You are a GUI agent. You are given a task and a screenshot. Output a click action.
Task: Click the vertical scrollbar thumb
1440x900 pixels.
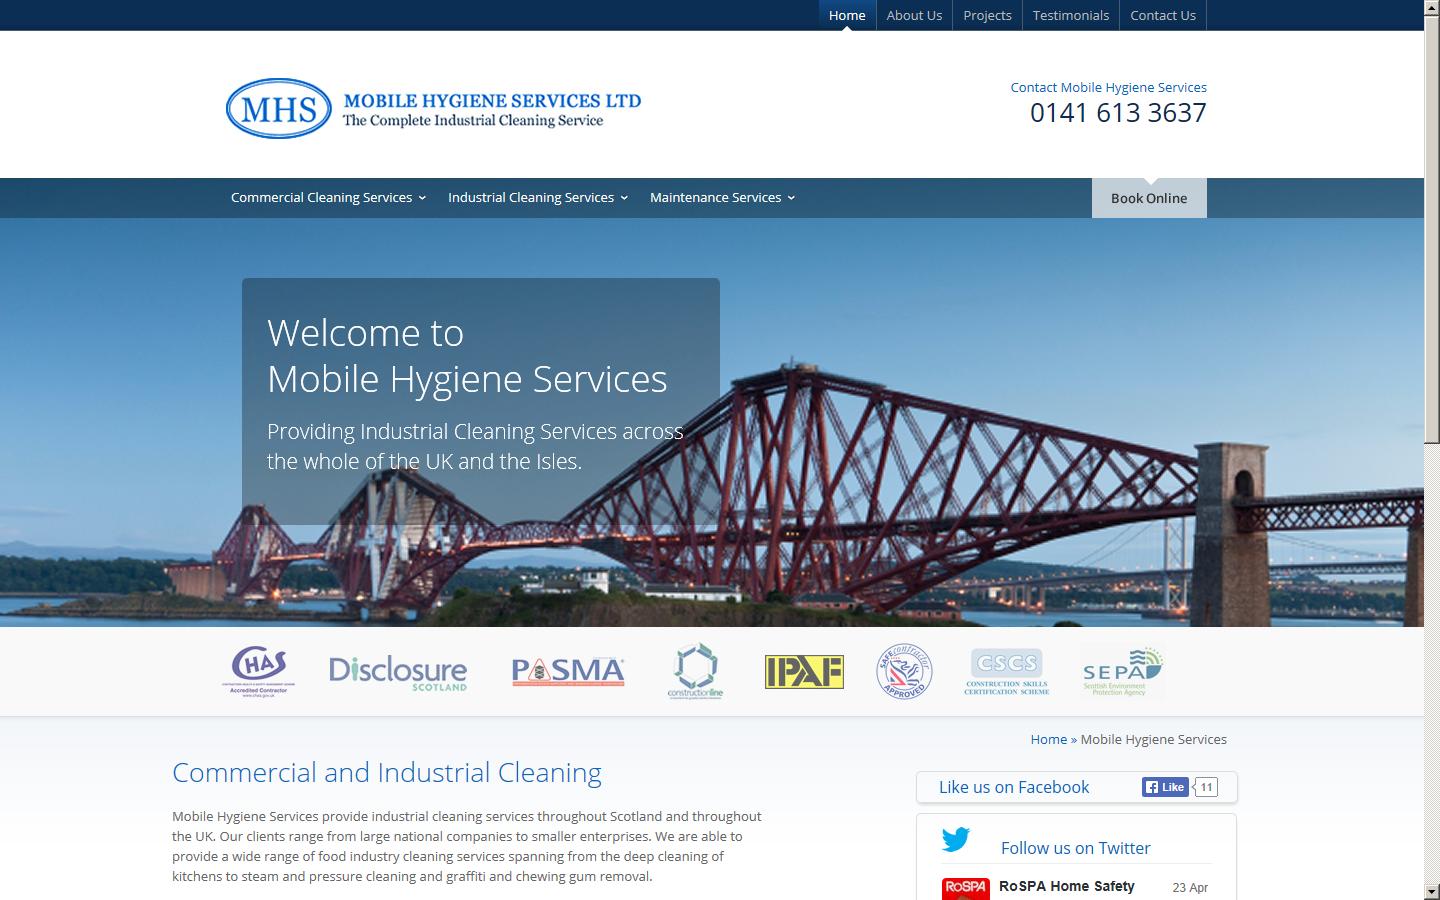coord(1432,229)
